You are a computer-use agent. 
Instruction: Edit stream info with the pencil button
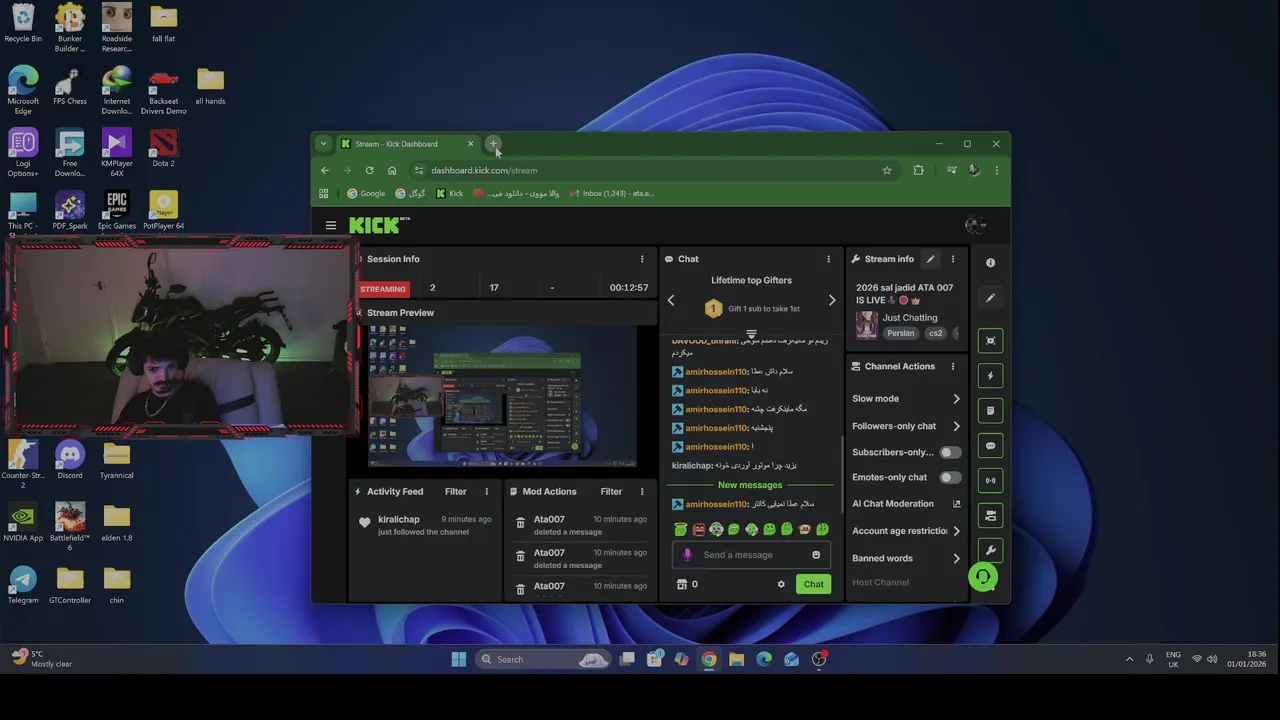pyautogui.click(x=930, y=259)
